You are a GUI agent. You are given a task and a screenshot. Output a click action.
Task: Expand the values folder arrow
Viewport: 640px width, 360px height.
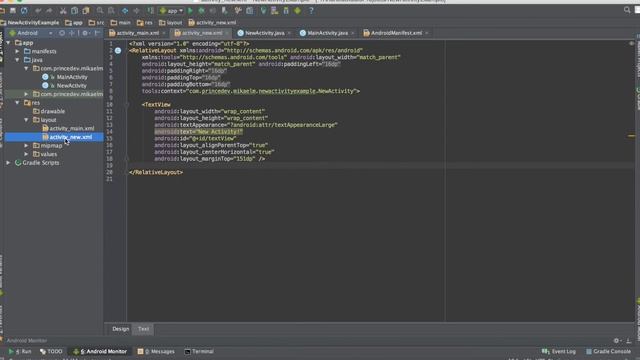tap(27, 154)
